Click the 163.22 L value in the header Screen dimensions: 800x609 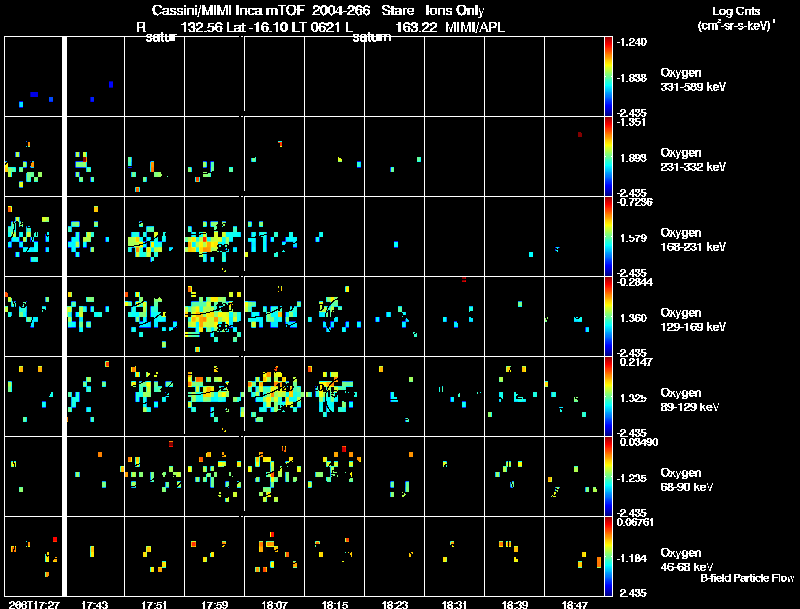(x=416, y=27)
